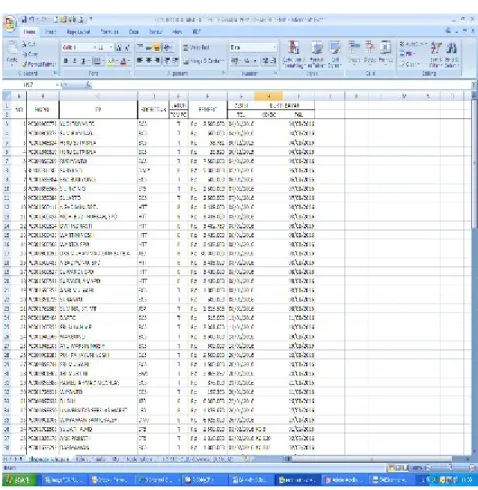Toggle Underline formatting
Viewport: 478px width, 490px height.
84,61
